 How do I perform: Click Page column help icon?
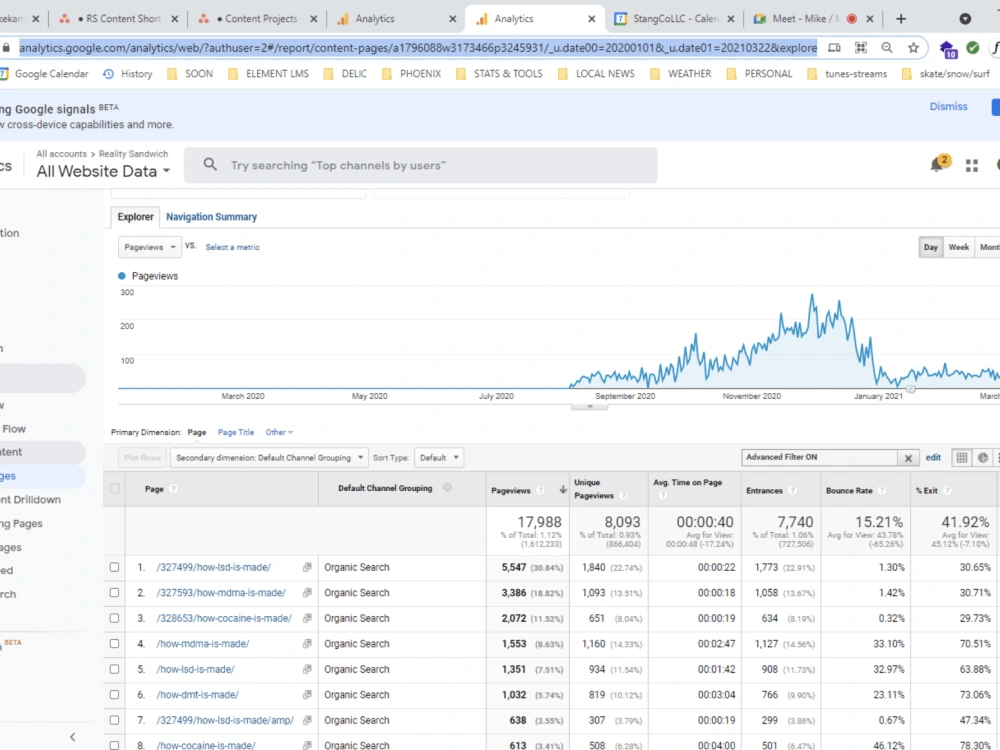(x=173, y=489)
